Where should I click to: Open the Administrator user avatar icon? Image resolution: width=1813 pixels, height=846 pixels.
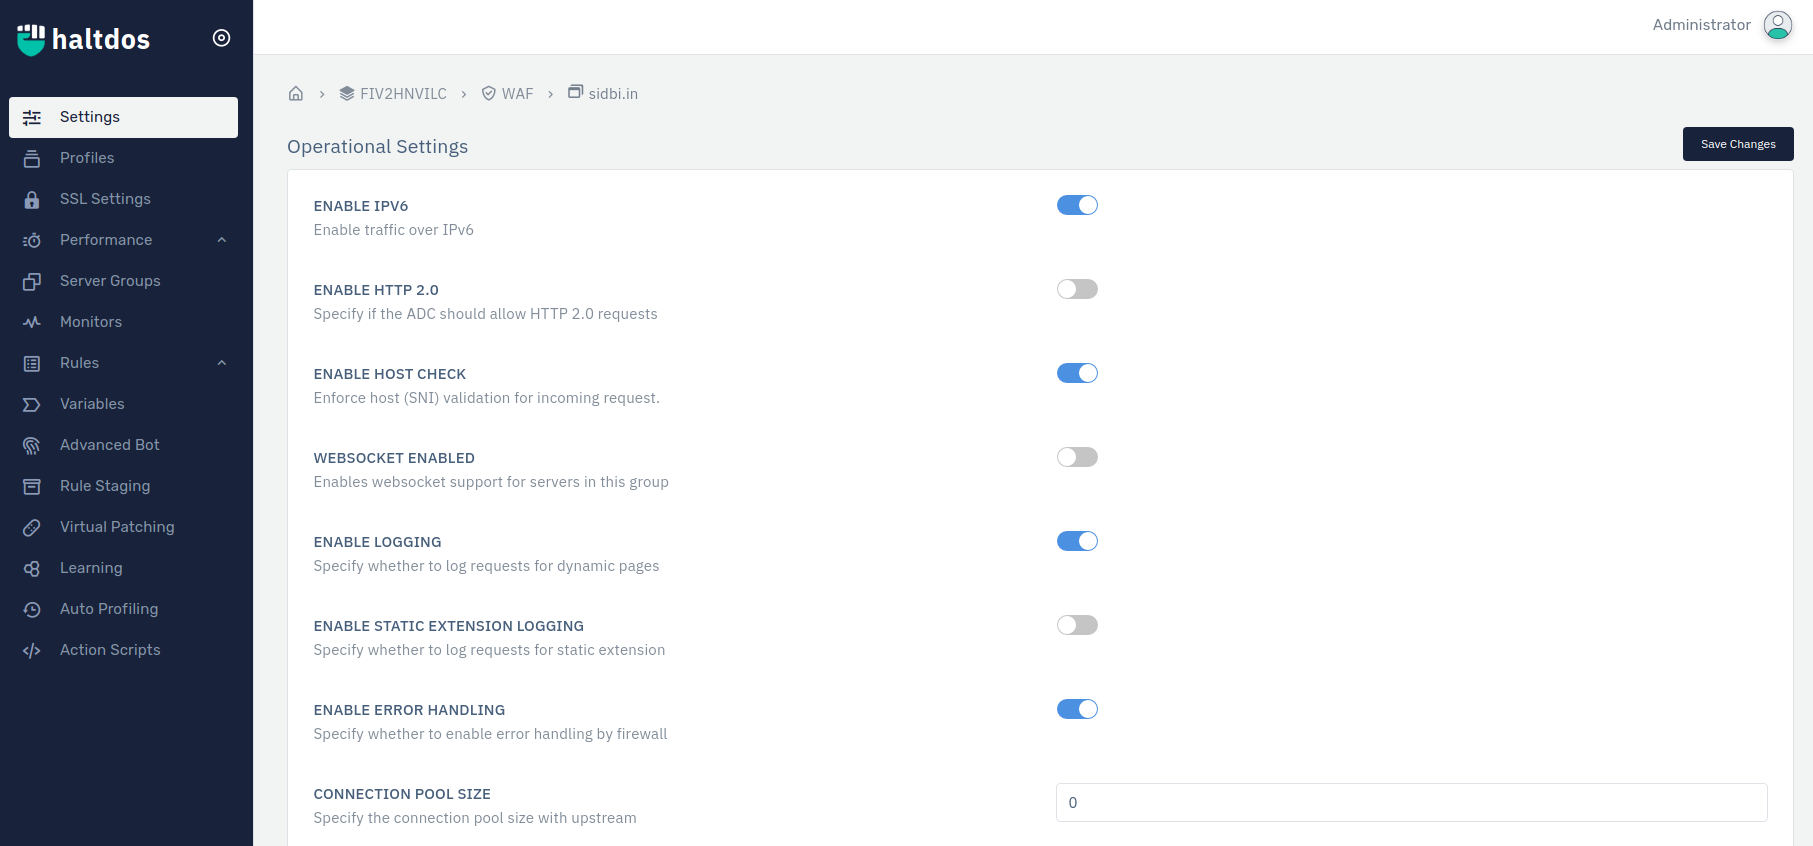(x=1777, y=25)
